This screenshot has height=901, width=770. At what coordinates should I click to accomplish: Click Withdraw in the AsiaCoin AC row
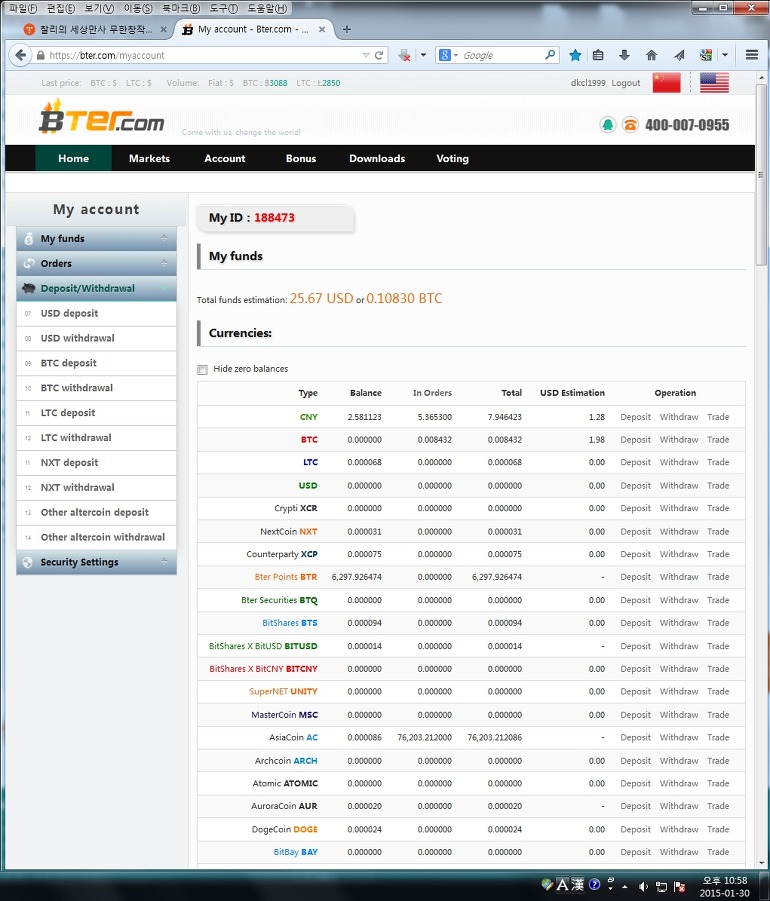[x=679, y=738]
